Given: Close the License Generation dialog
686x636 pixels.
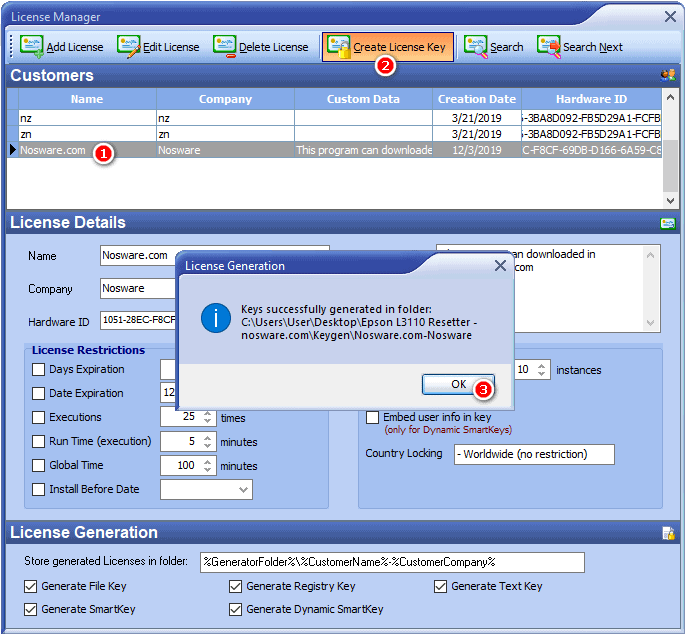Looking at the screenshot, I should pos(500,266).
